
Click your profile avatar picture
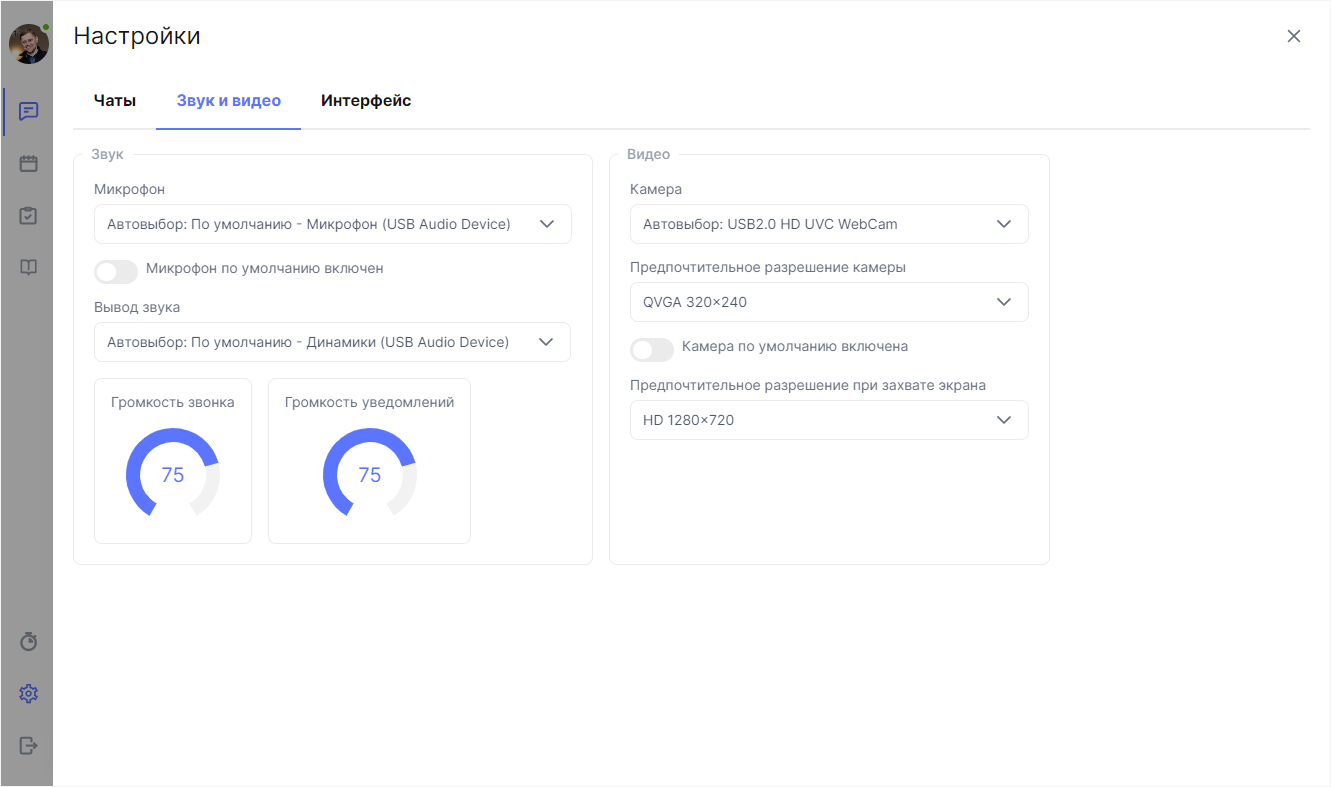point(27,43)
